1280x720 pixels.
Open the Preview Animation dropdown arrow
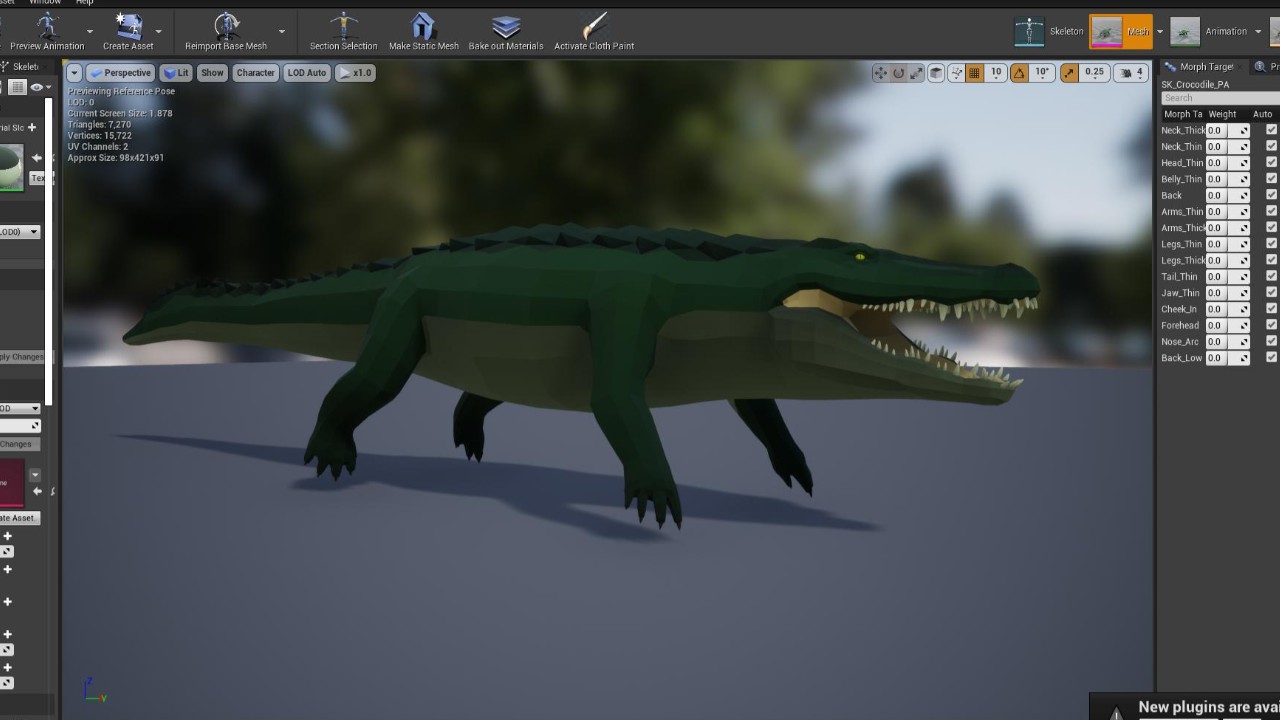point(90,31)
